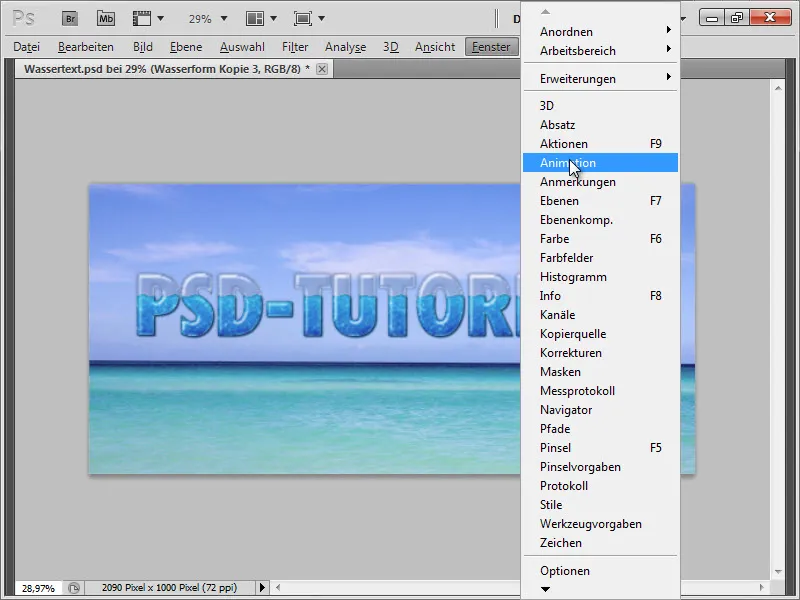Show the Protokoll panel

pyautogui.click(x=601, y=486)
